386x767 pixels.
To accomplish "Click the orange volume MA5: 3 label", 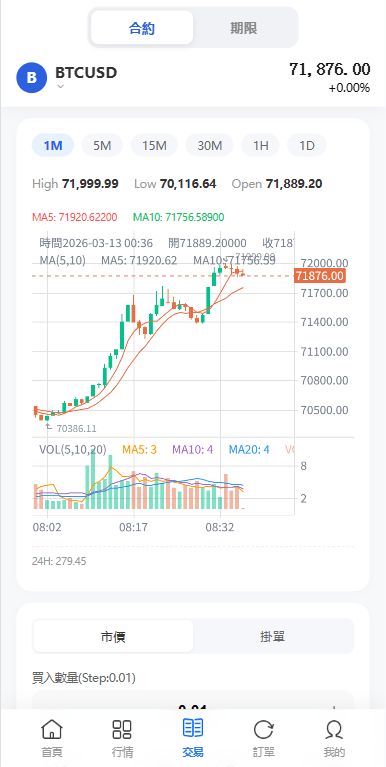I will point(139,450).
